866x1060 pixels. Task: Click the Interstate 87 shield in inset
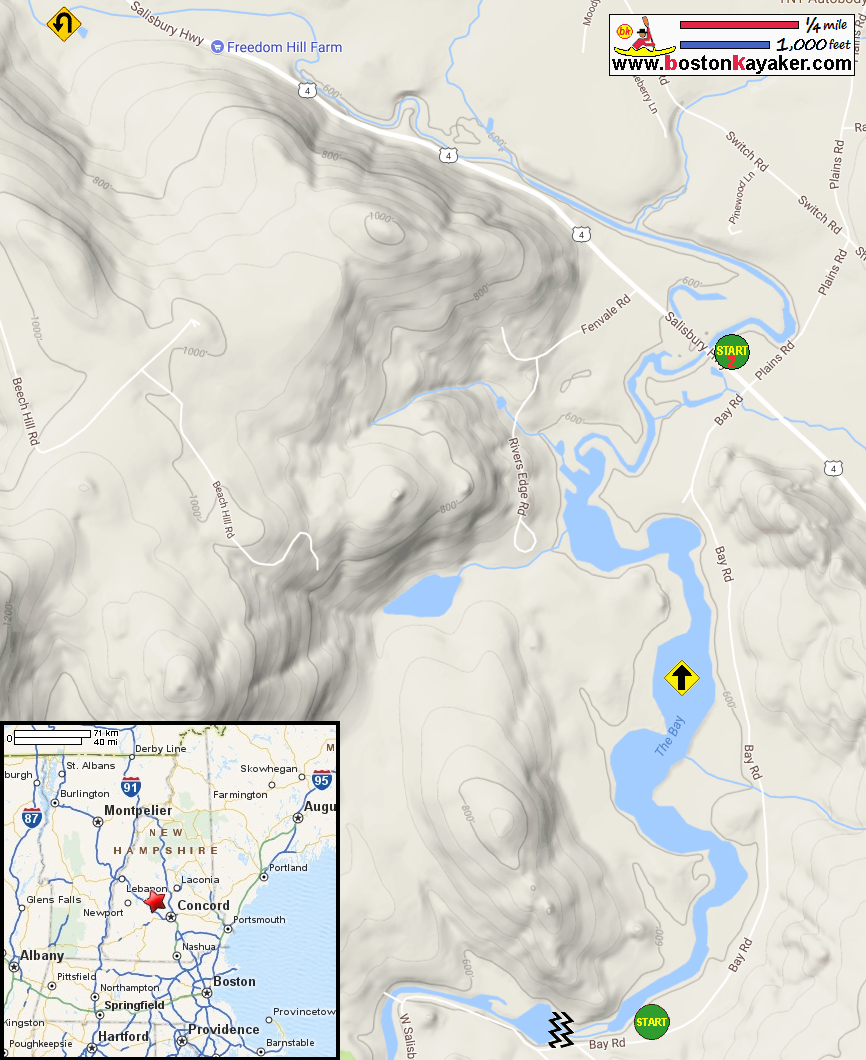pos(31,817)
